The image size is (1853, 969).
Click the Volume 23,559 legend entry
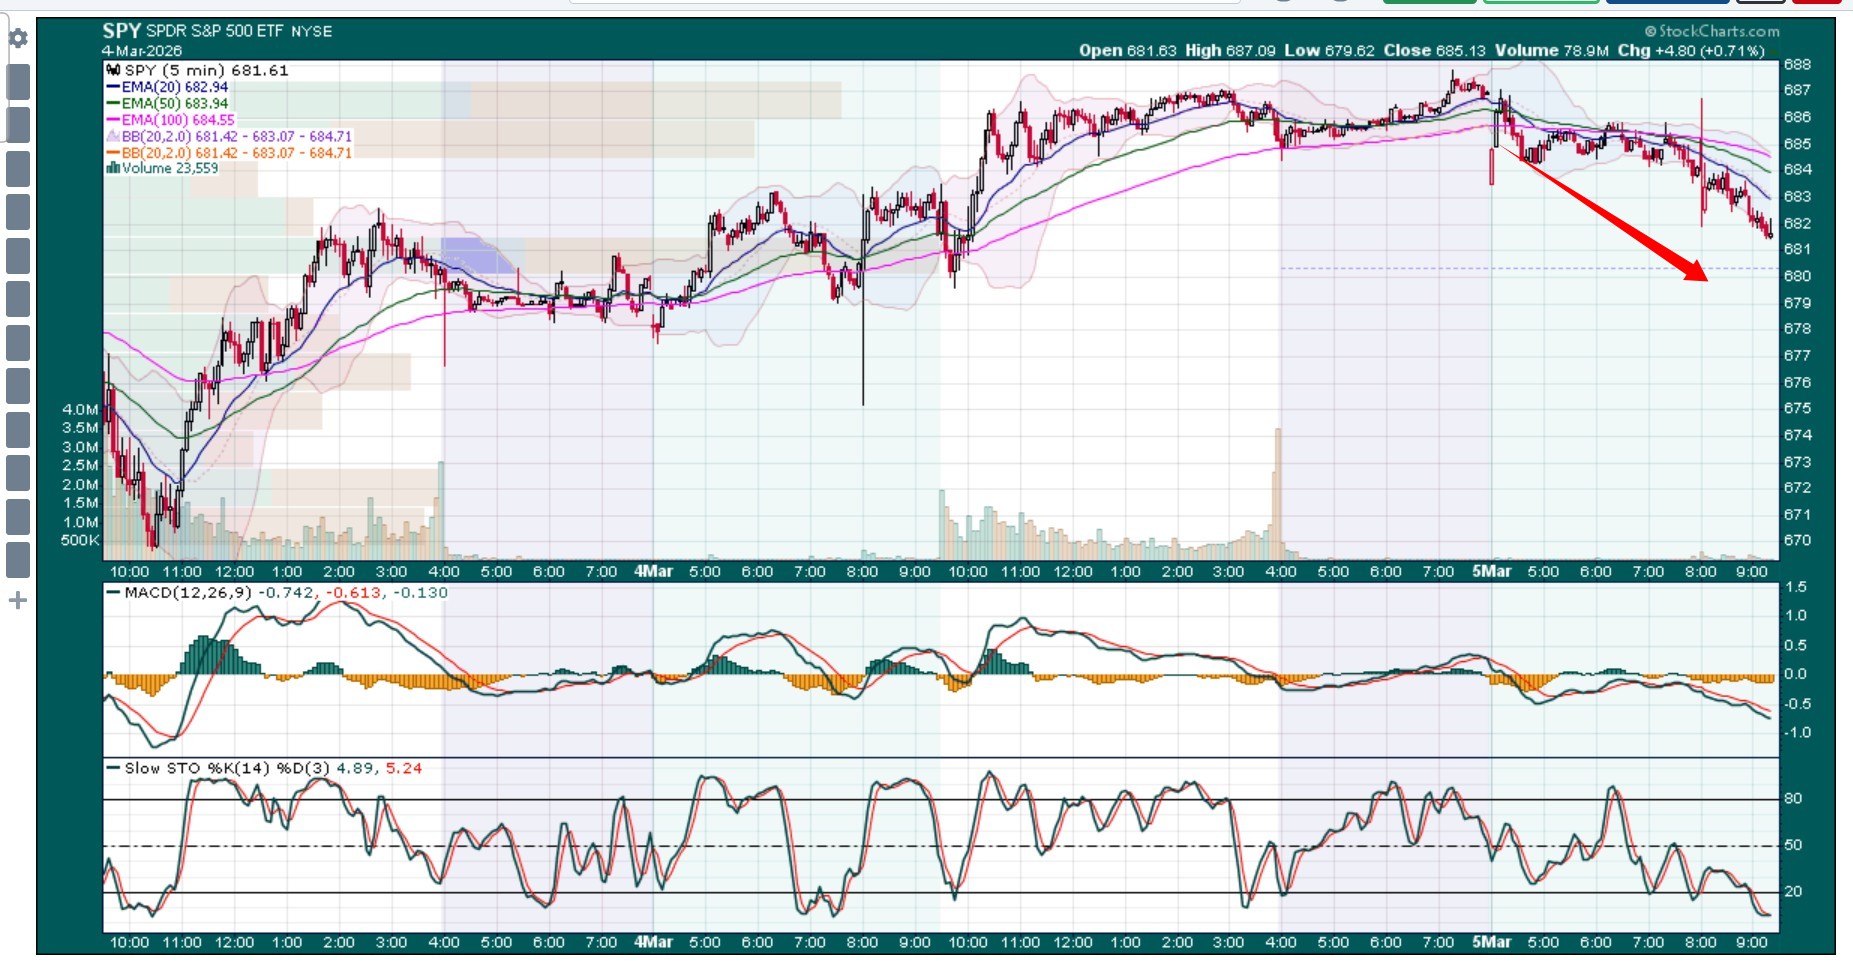point(162,168)
